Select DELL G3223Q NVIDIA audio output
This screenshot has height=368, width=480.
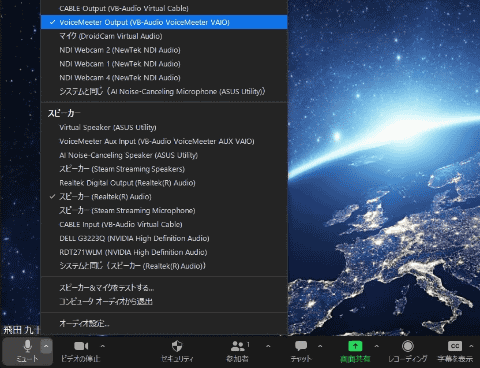click(164, 238)
